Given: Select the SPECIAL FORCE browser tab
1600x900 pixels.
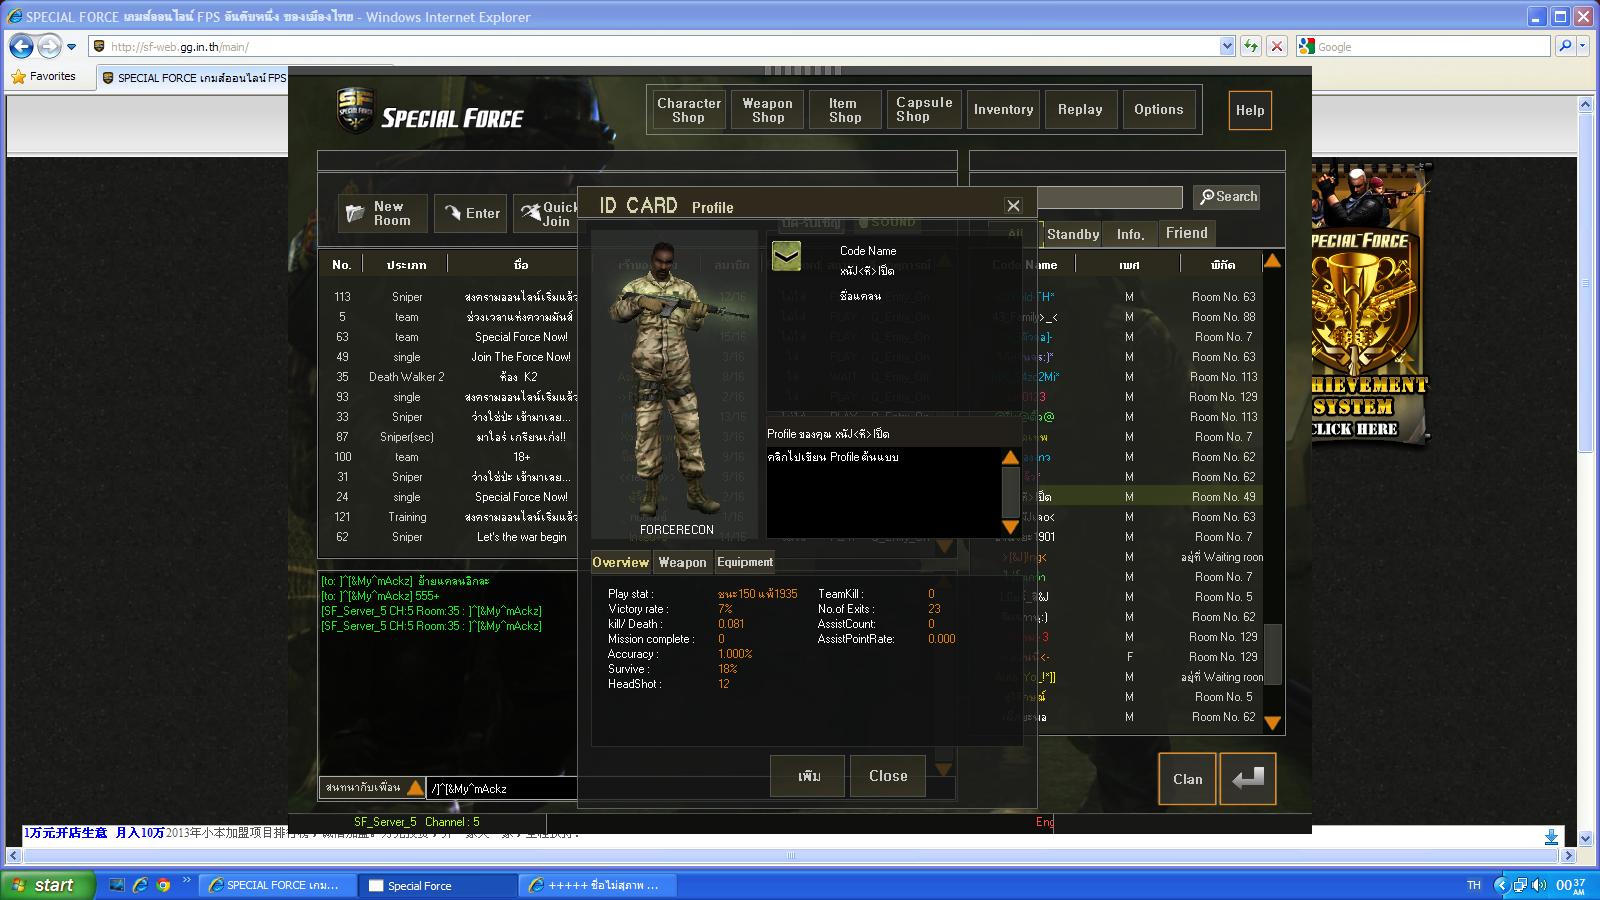Looking at the screenshot, I should (194, 77).
